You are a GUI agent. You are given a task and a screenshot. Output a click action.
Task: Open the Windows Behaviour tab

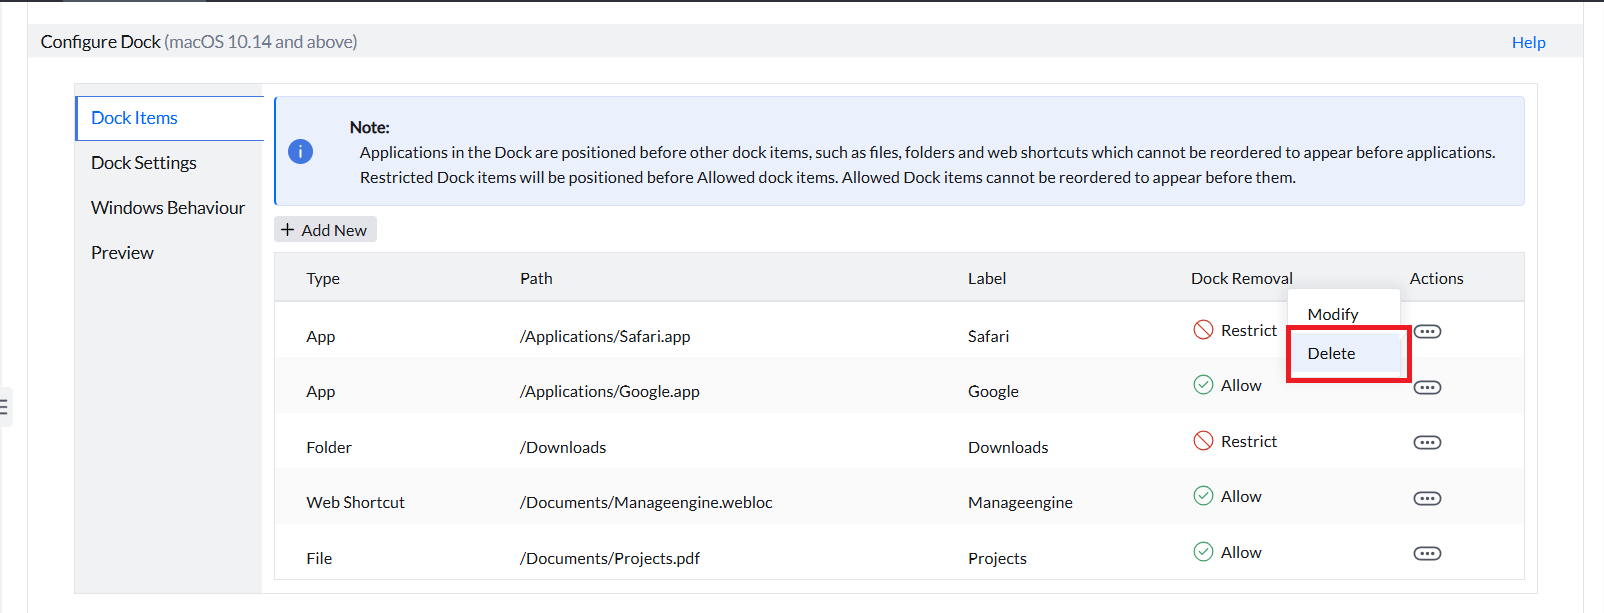(168, 208)
